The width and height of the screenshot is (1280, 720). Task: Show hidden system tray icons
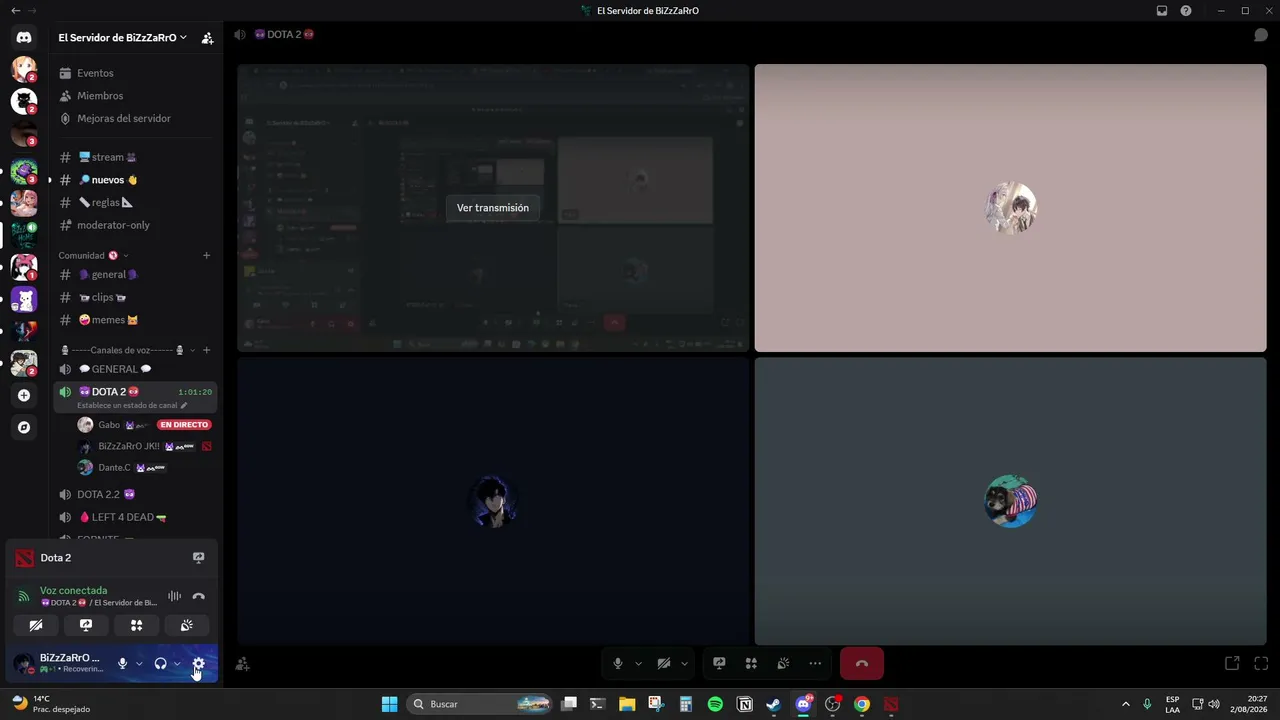pyautogui.click(x=1125, y=704)
